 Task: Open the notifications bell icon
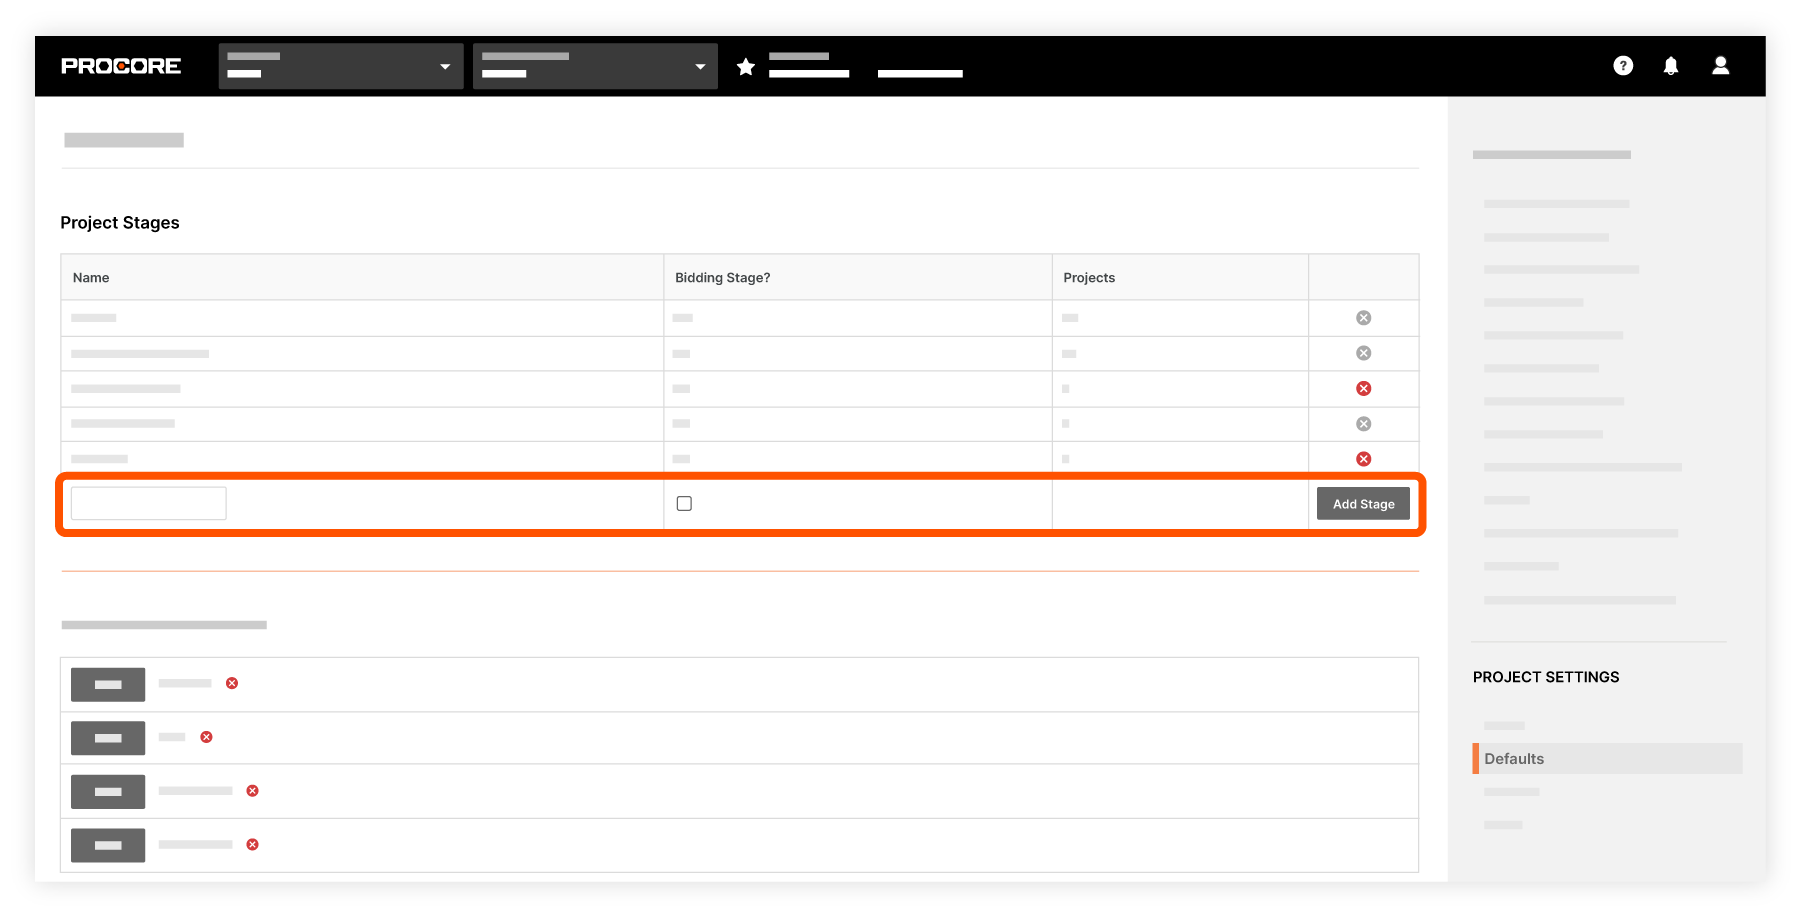(x=1671, y=65)
